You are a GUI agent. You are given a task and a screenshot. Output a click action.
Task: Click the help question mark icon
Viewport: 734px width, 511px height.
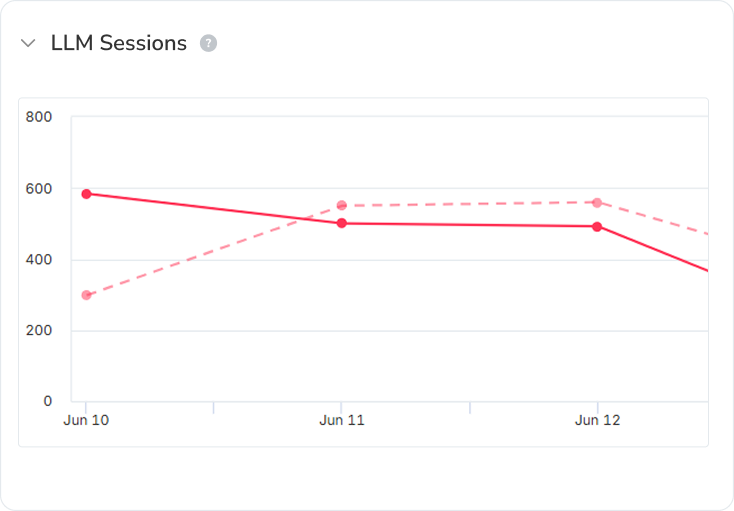point(208,43)
